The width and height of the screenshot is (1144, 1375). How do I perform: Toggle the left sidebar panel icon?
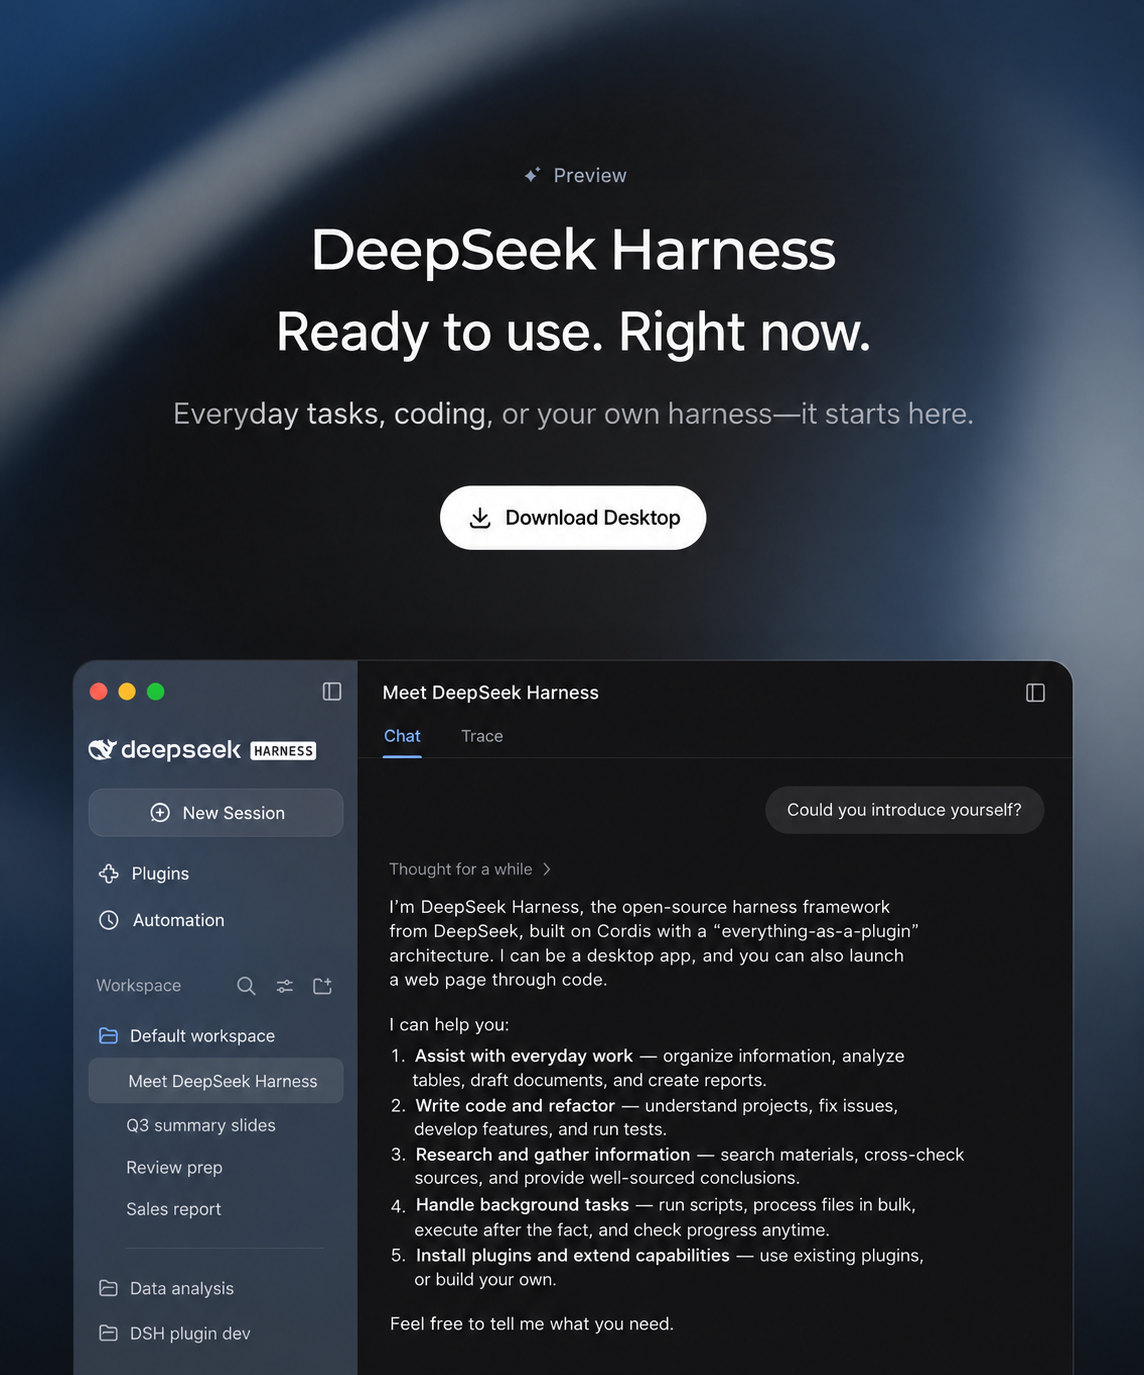pos(332,692)
